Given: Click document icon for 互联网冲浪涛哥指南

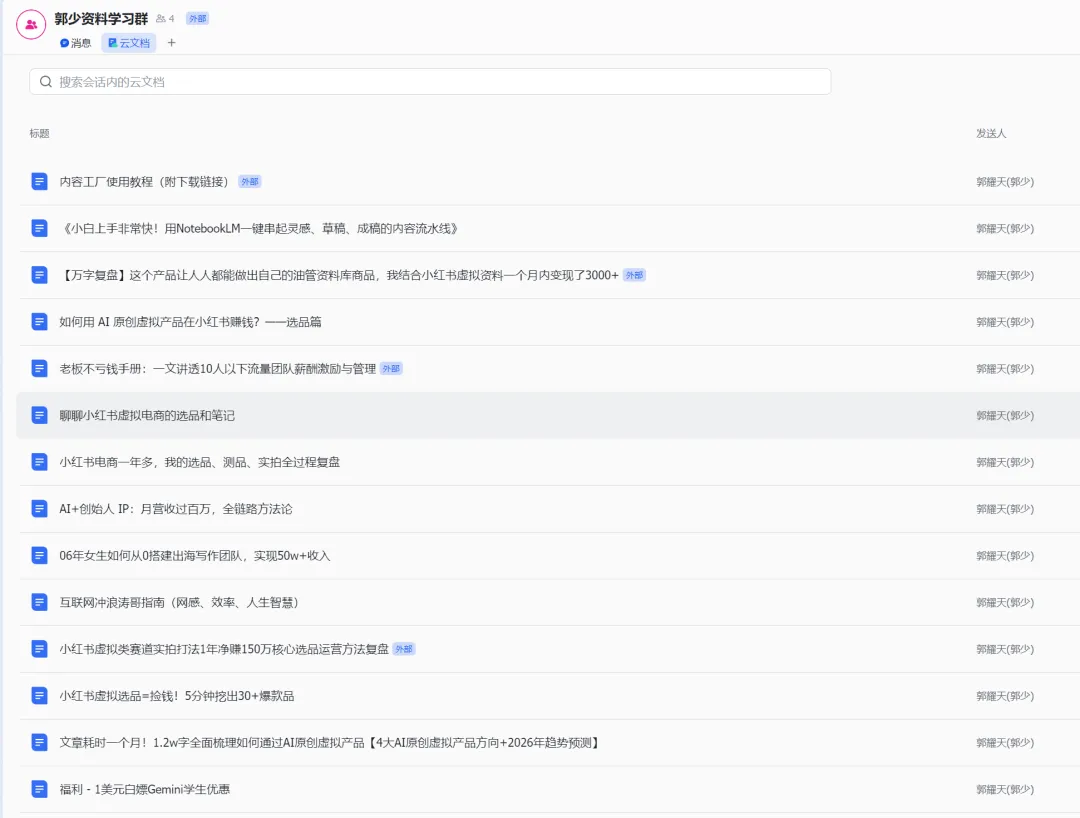Looking at the screenshot, I should tap(39, 602).
